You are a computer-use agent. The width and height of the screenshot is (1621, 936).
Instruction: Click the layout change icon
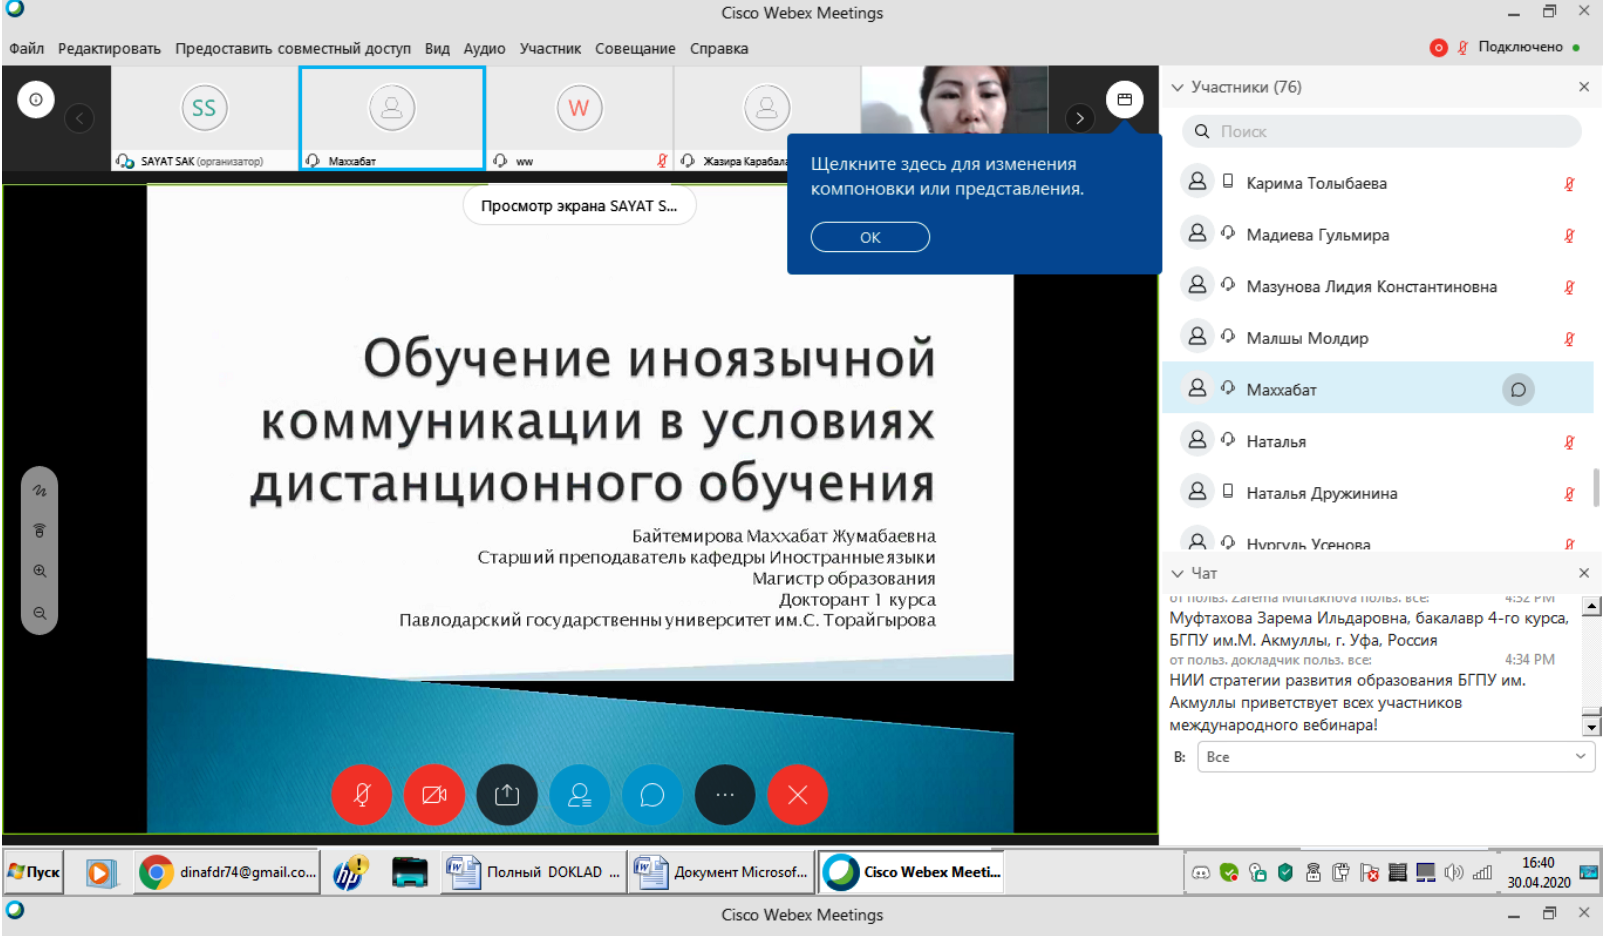(1124, 99)
